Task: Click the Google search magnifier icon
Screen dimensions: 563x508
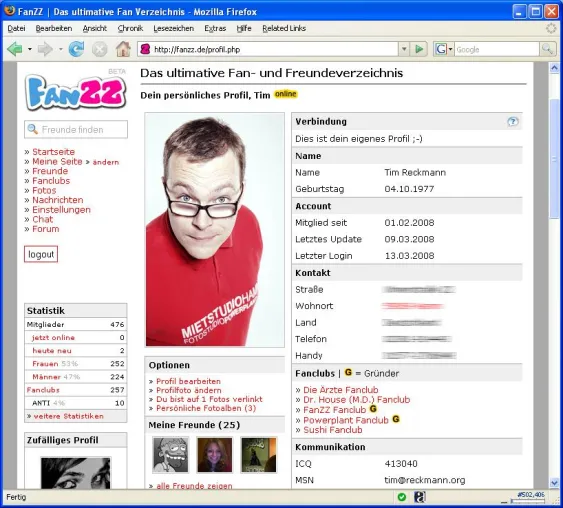Action: click(547, 49)
